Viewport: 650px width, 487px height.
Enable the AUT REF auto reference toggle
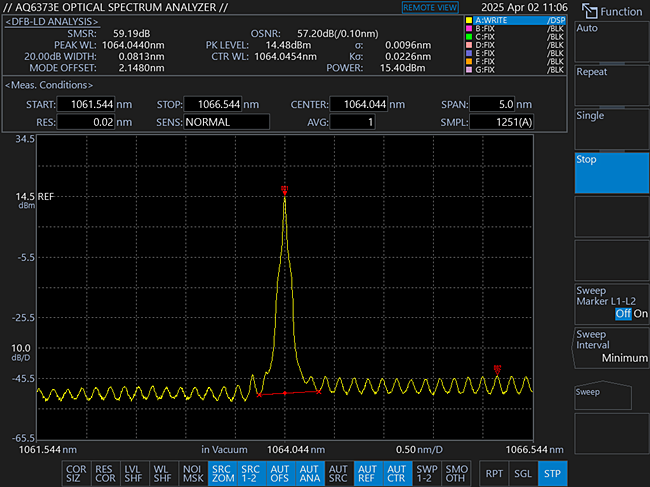click(368, 472)
